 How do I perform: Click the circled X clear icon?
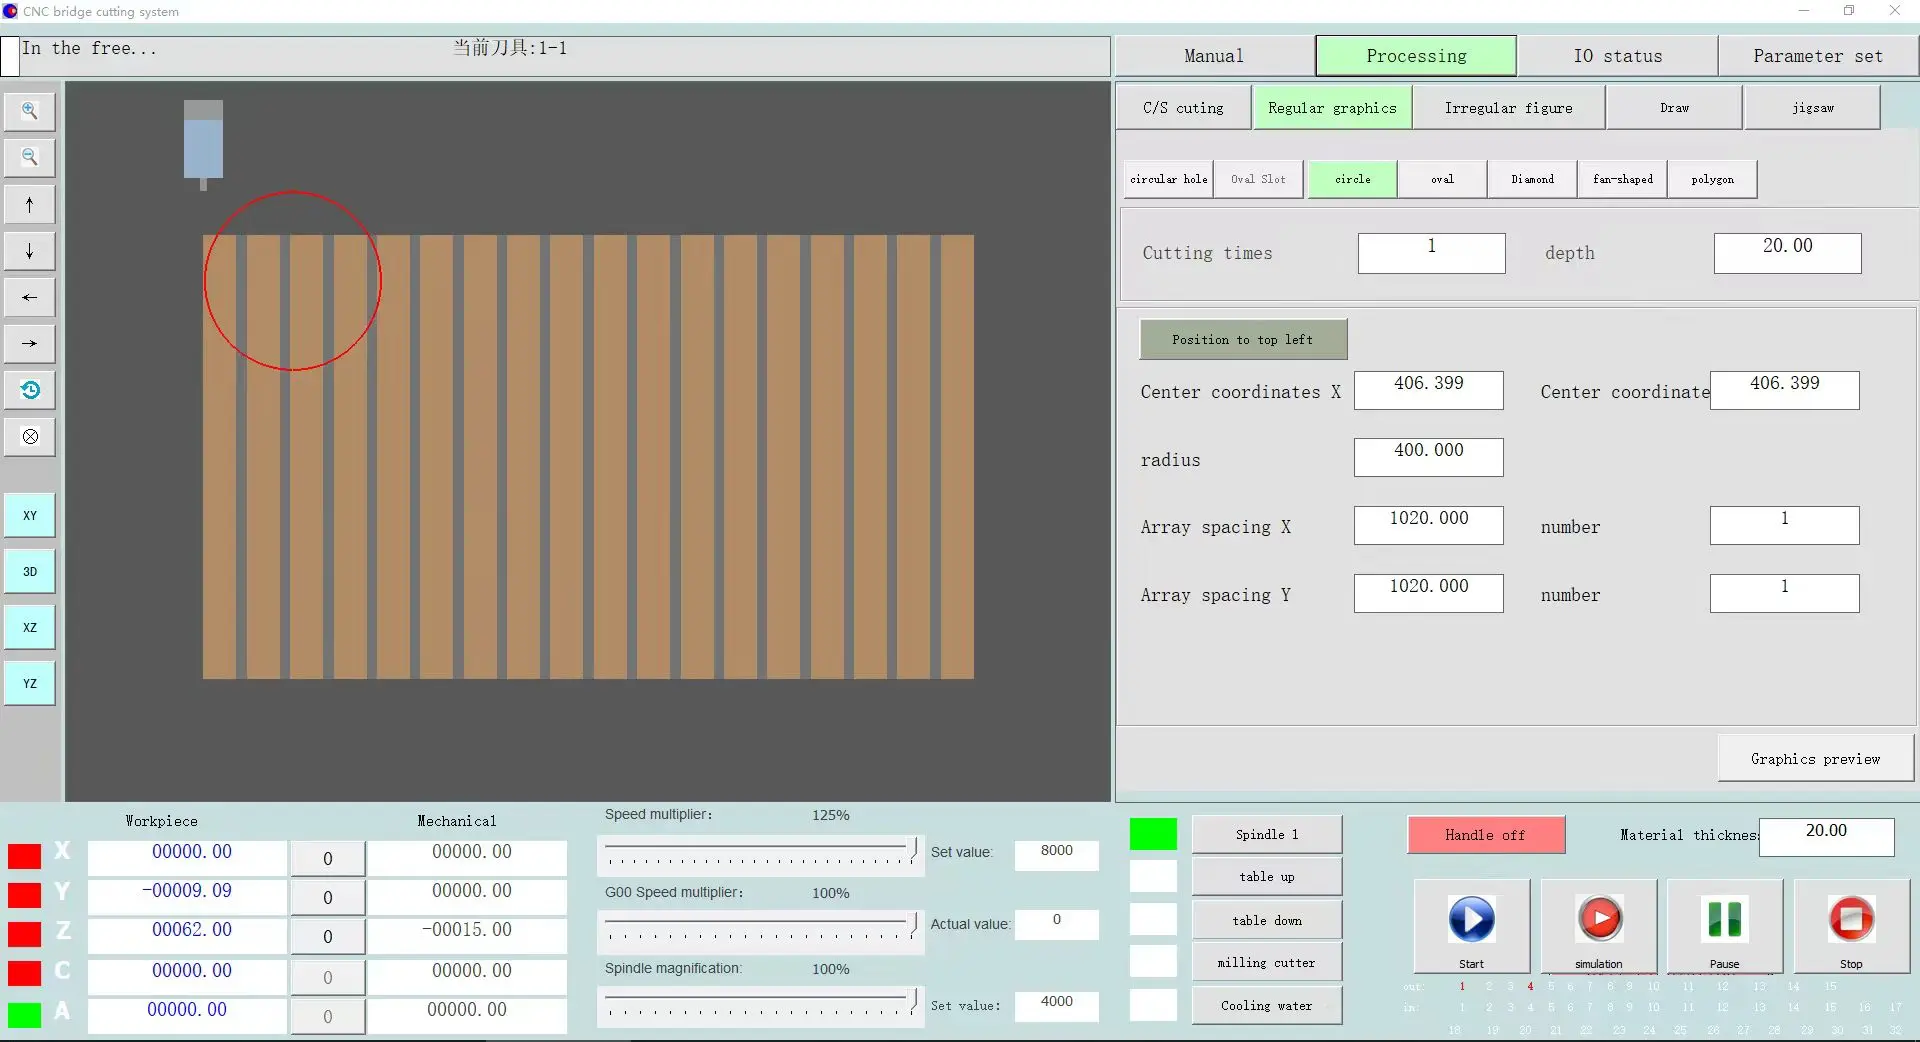[30, 437]
